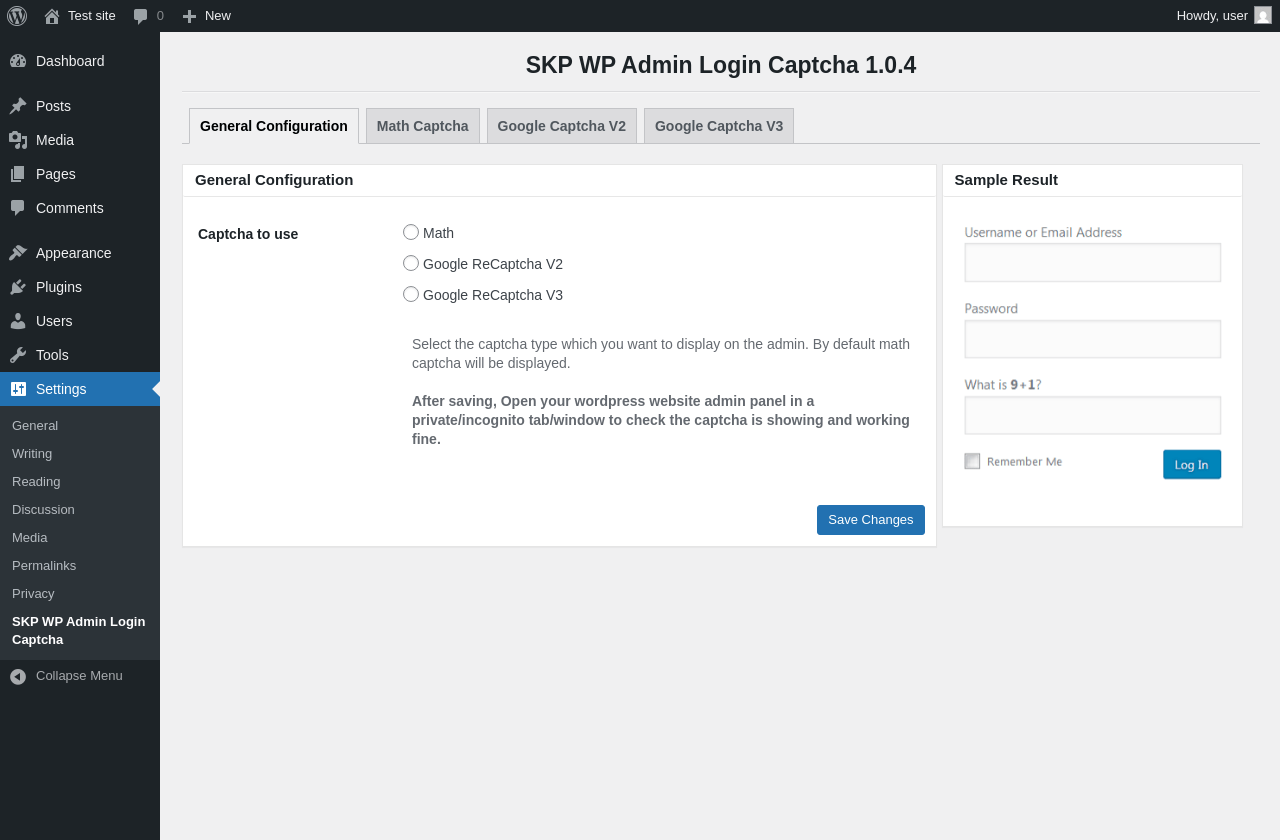Click the Settings menu label
Viewport: 1280px width, 840px height.
[x=61, y=389]
